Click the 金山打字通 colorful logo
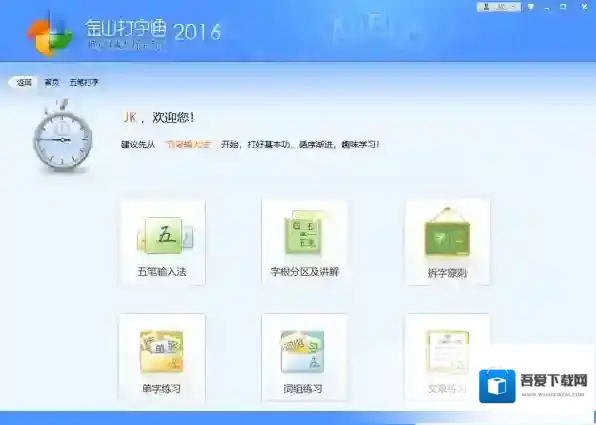 coord(49,36)
